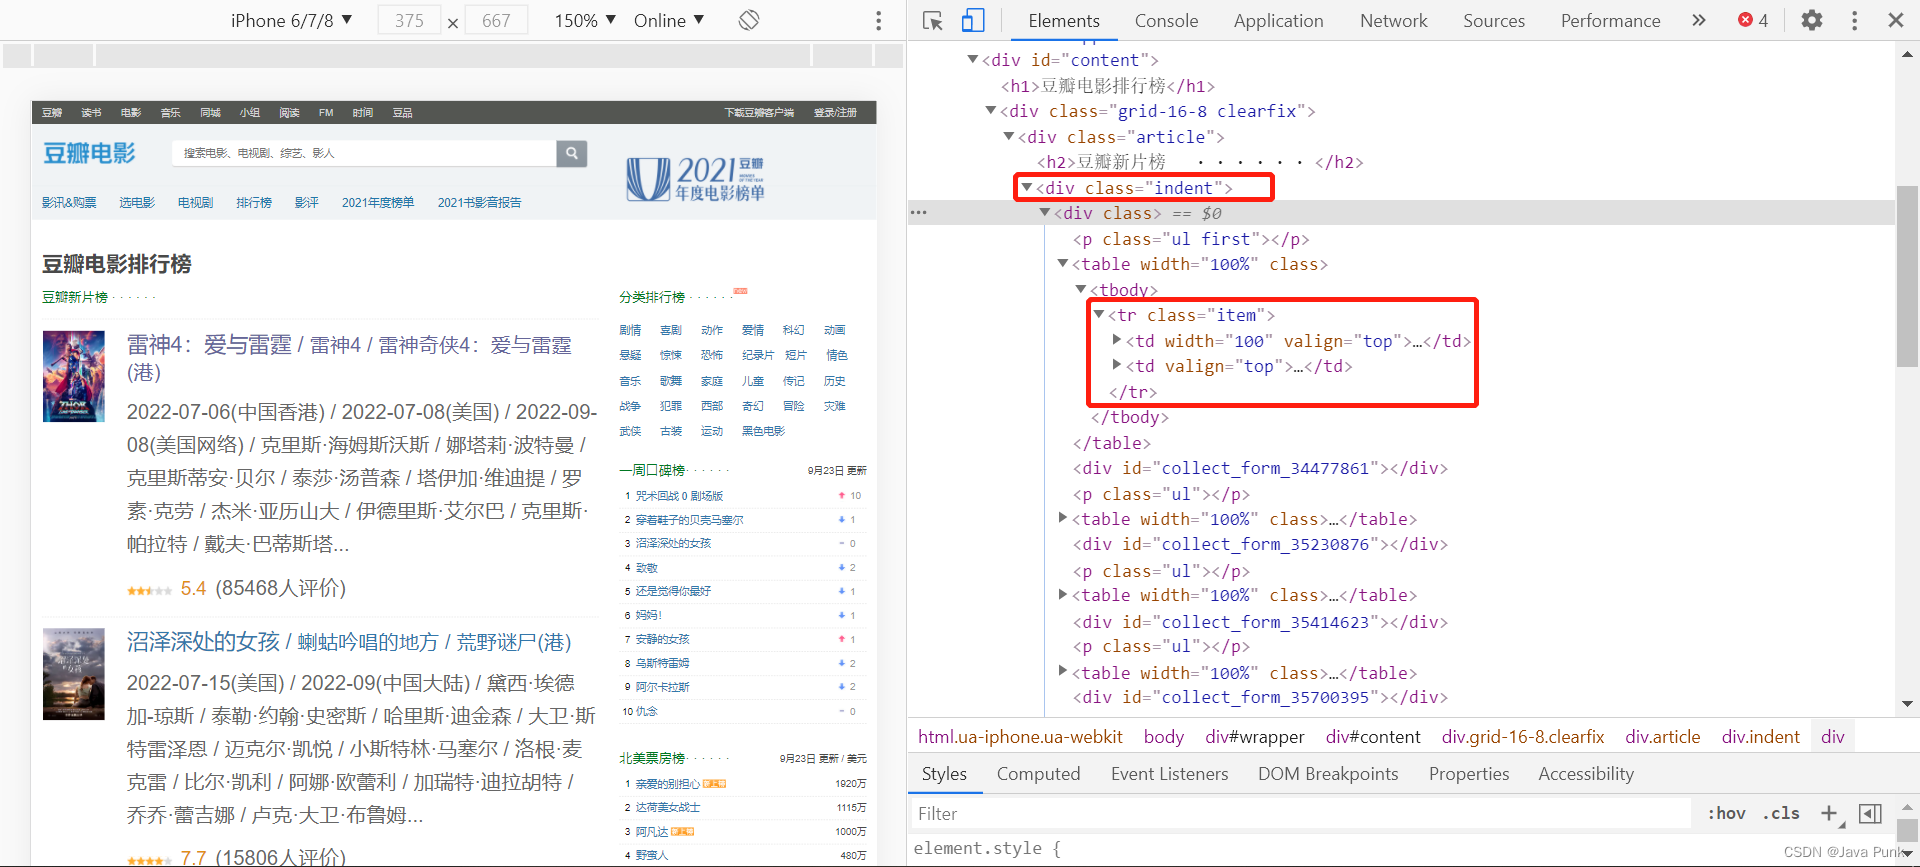Click the Douban movie search box
The image size is (1920, 867).
coord(364,153)
